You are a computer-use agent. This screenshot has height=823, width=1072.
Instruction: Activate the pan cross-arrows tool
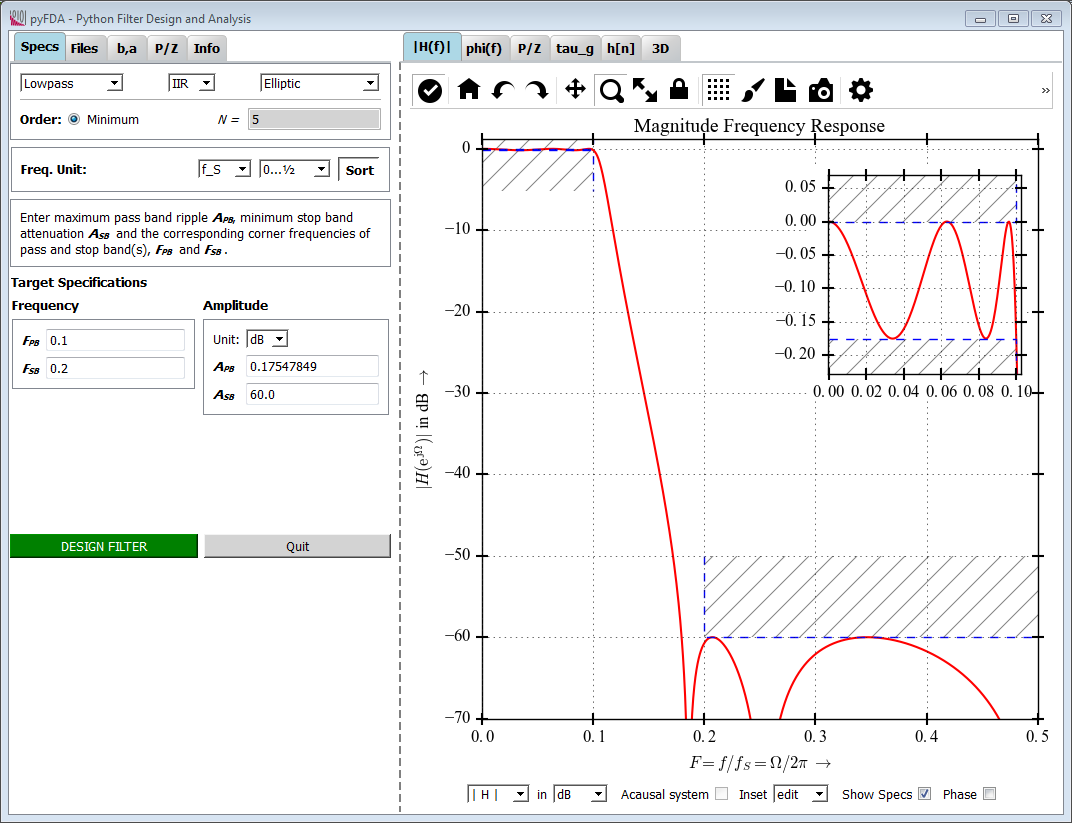pyautogui.click(x=576, y=90)
